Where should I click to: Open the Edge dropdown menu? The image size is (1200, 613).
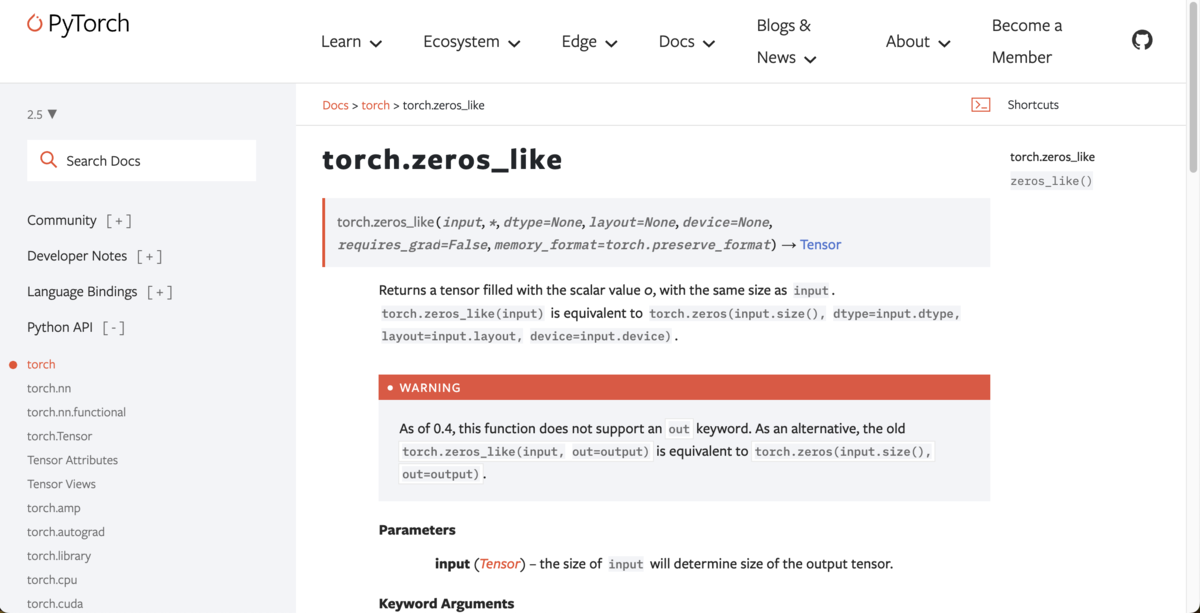[x=588, y=41]
